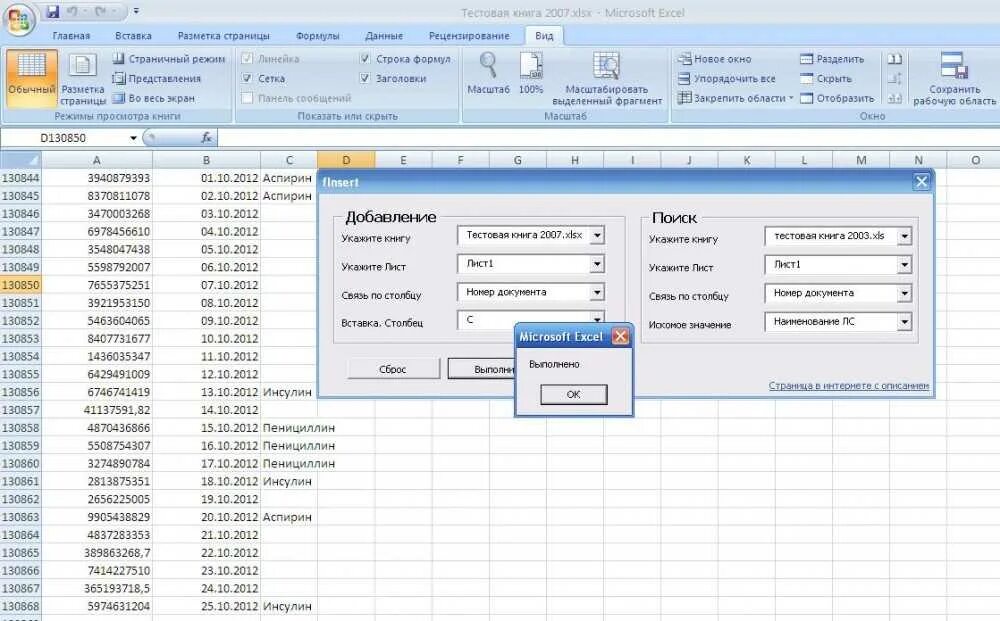Select cell with date 13.10.2012

(x=207, y=392)
